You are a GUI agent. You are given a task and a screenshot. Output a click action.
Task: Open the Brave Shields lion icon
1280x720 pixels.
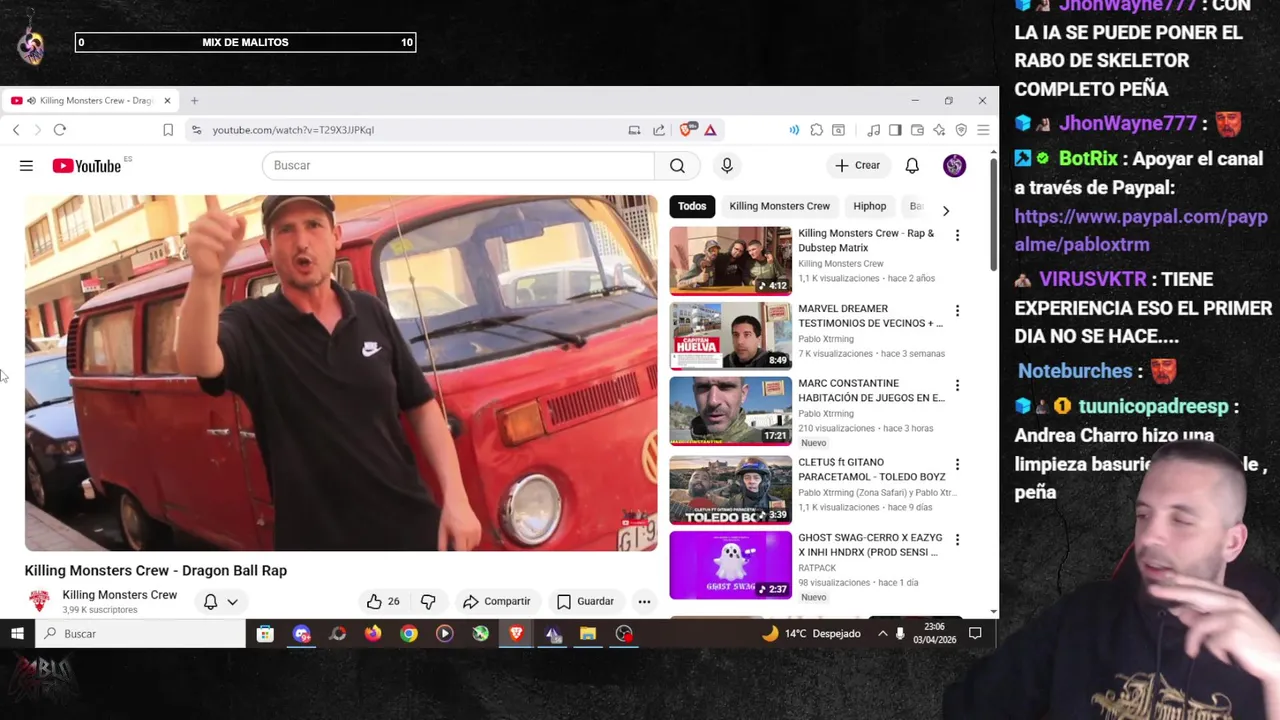point(687,130)
